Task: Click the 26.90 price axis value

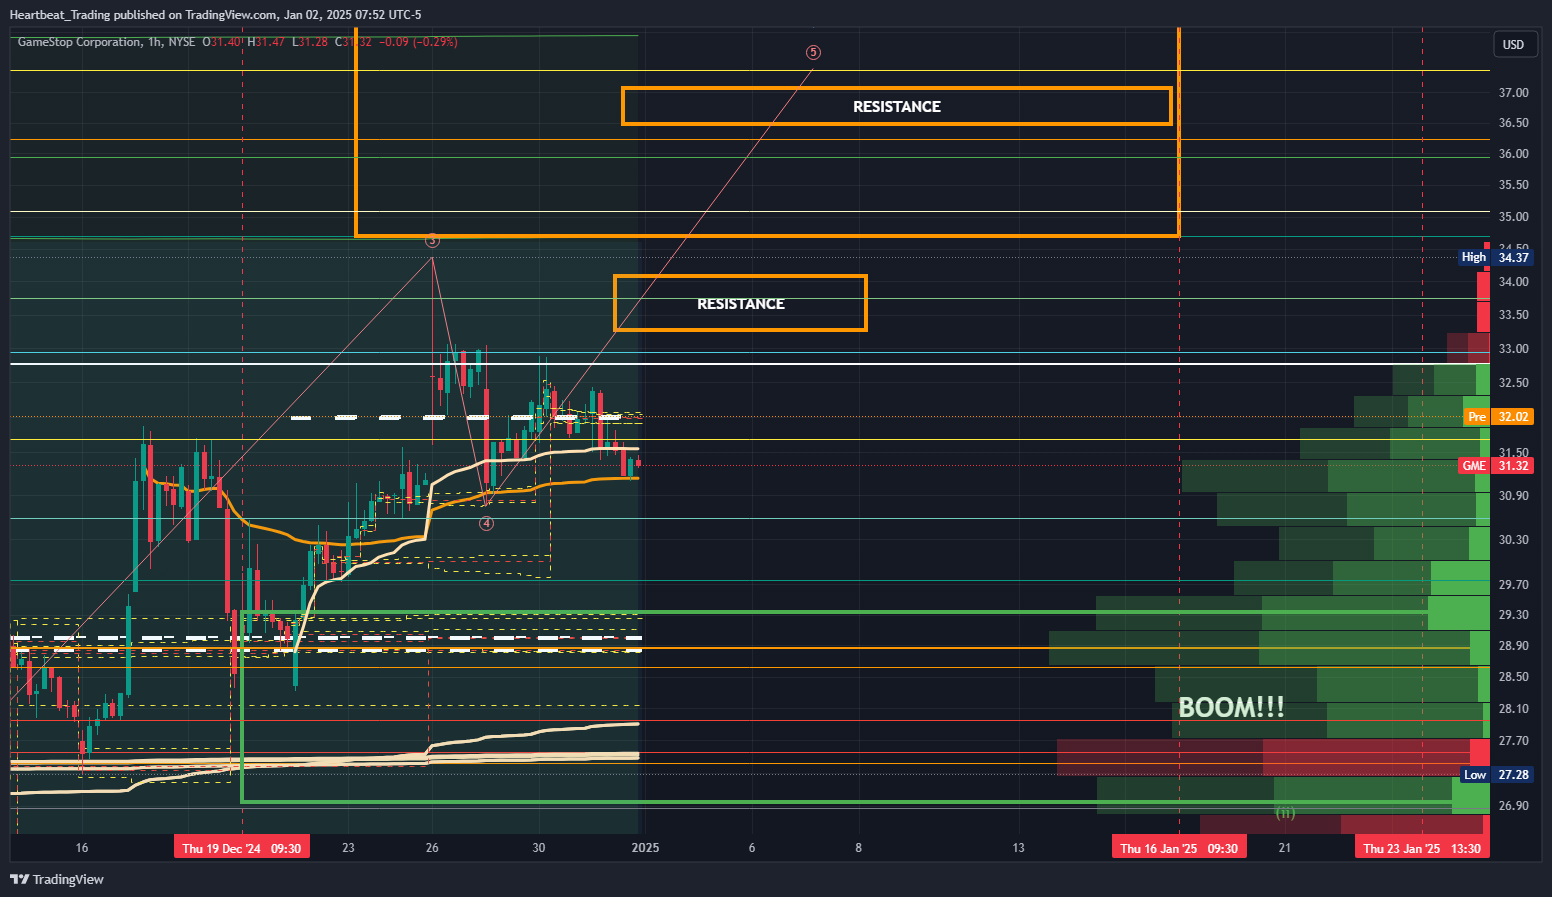Action: (1513, 806)
